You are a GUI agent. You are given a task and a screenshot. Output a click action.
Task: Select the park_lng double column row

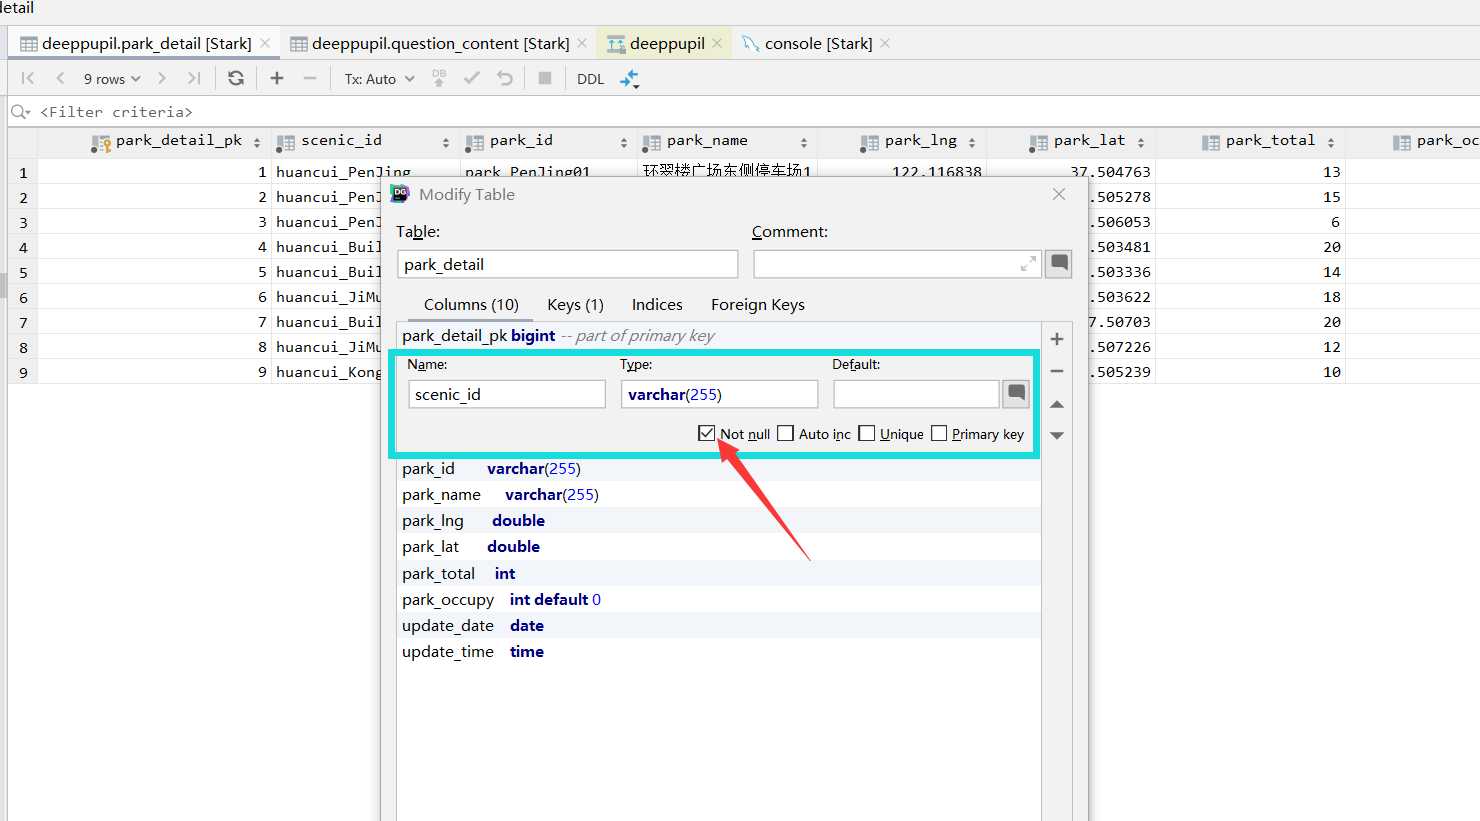(718, 520)
